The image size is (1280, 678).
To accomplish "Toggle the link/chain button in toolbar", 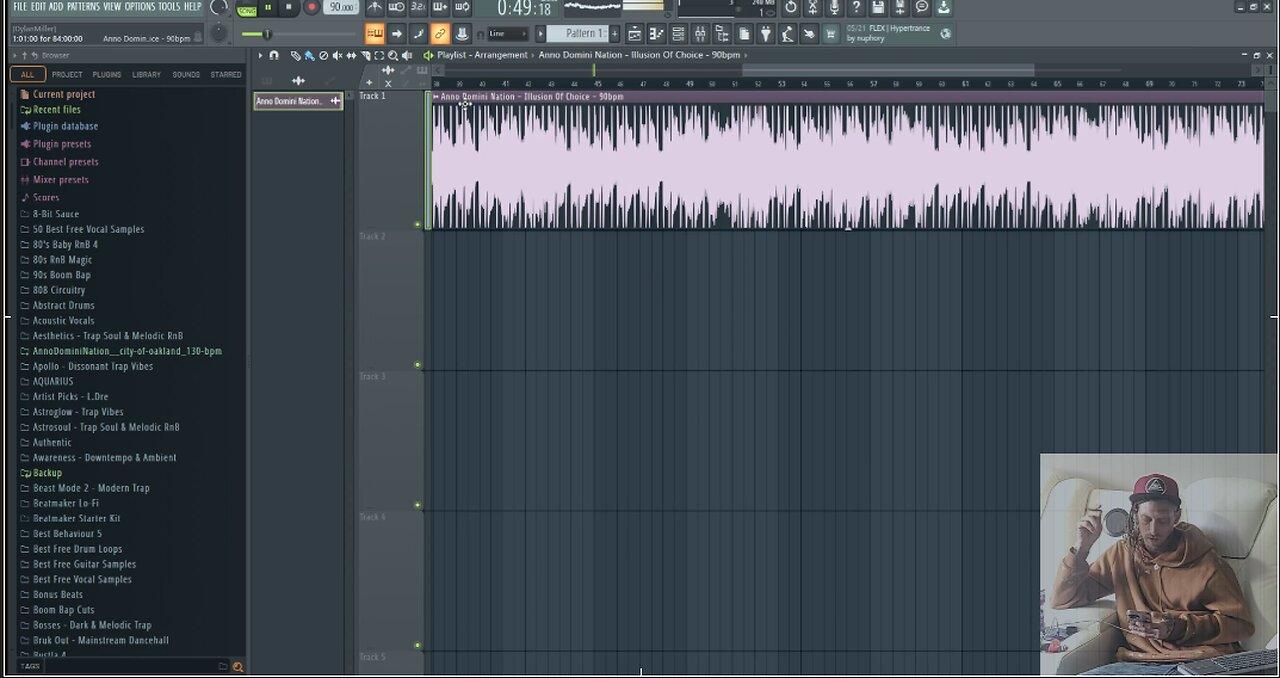I will coord(439,34).
